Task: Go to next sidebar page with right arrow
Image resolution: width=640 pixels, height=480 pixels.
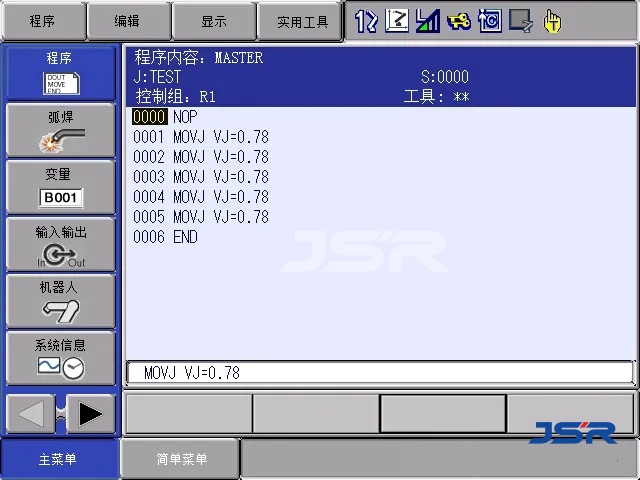Action: [90, 414]
